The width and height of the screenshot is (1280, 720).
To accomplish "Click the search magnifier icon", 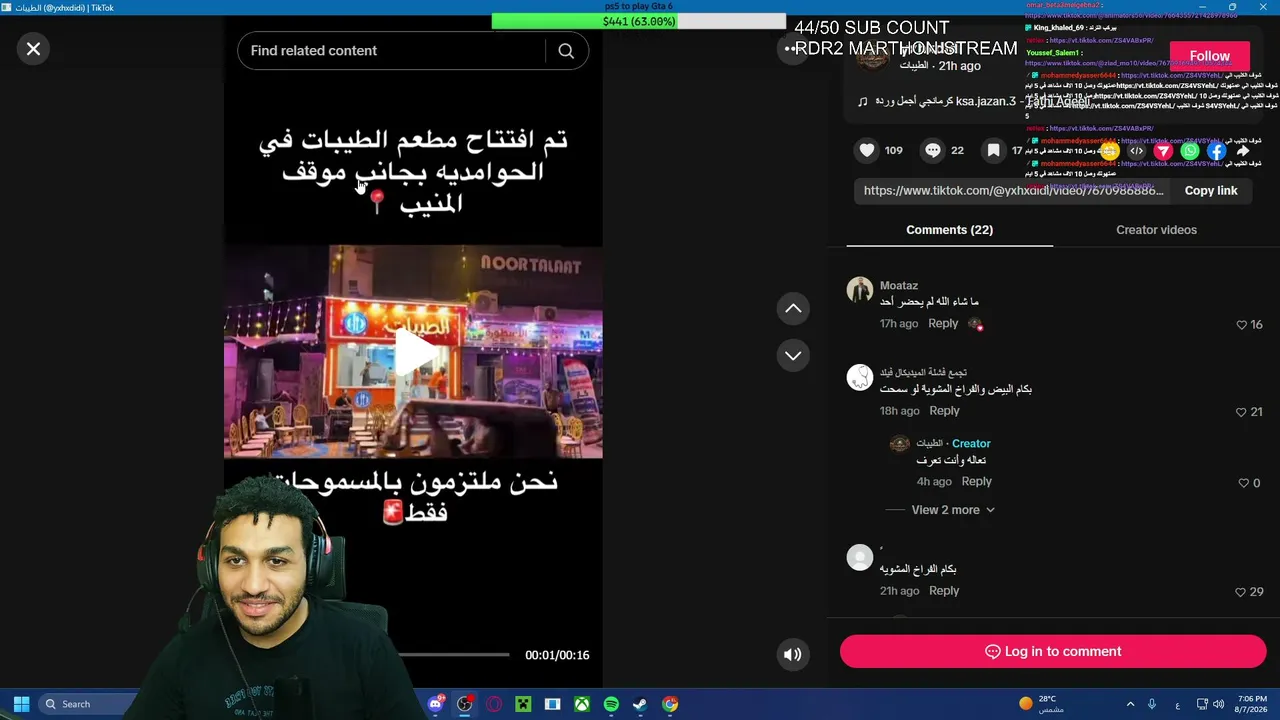I will click(566, 51).
